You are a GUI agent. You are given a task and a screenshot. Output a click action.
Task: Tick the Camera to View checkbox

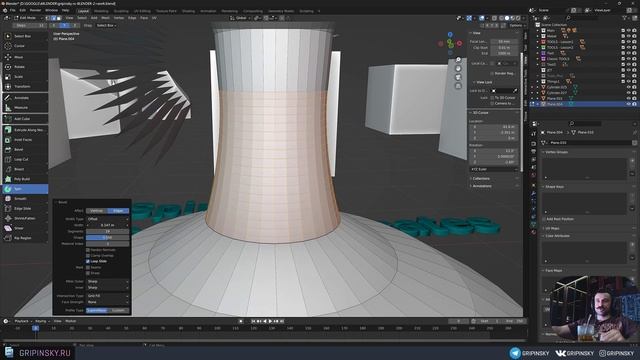pos(492,104)
